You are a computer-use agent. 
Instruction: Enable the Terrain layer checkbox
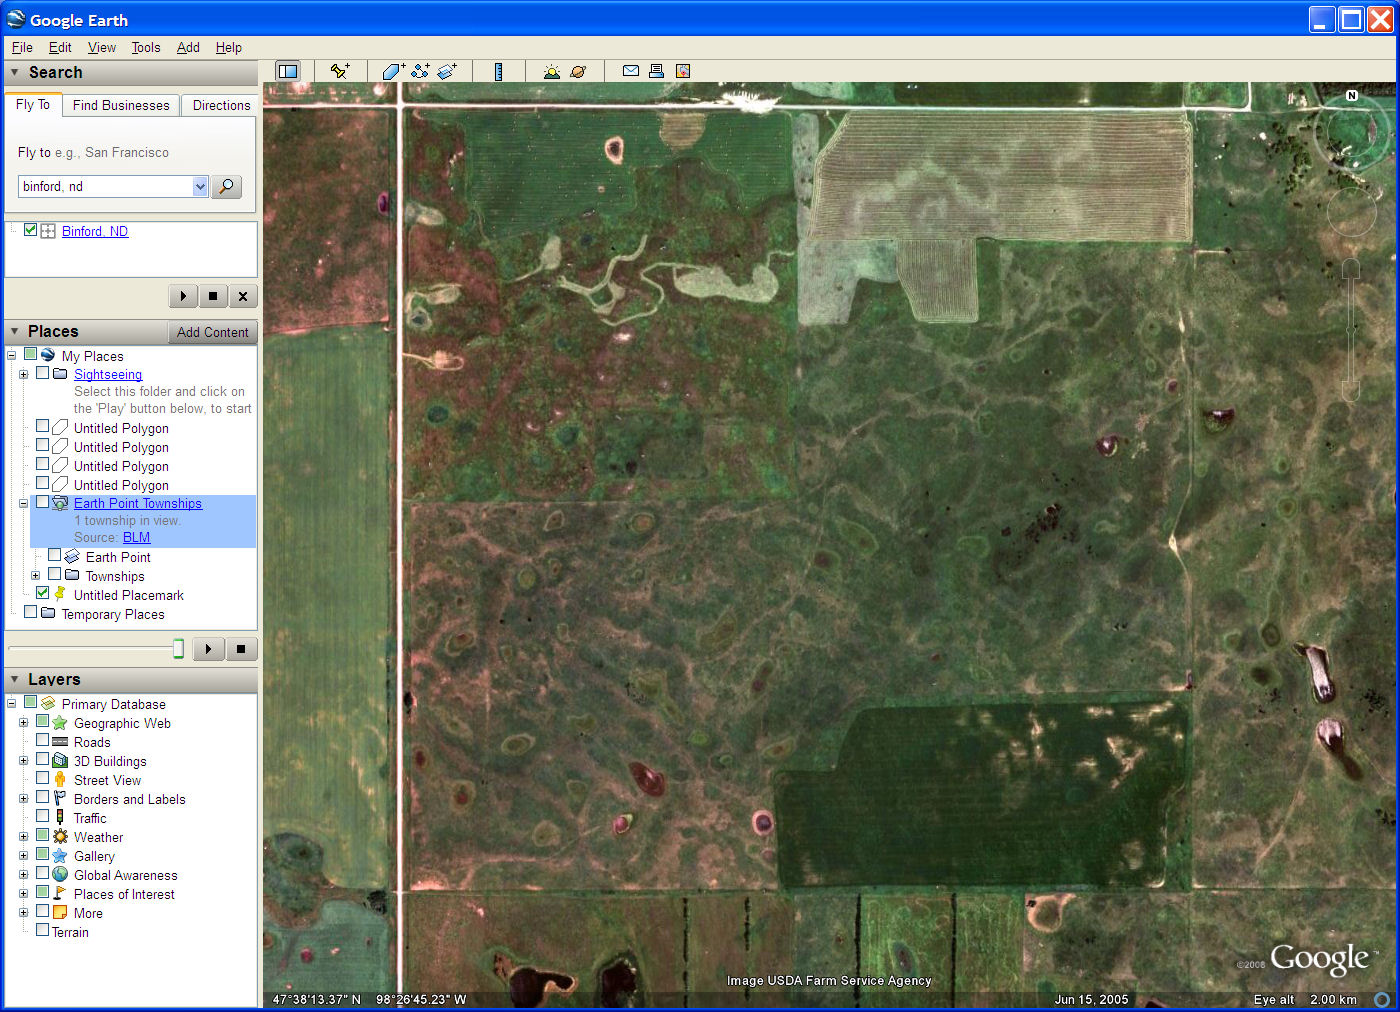(42, 931)
